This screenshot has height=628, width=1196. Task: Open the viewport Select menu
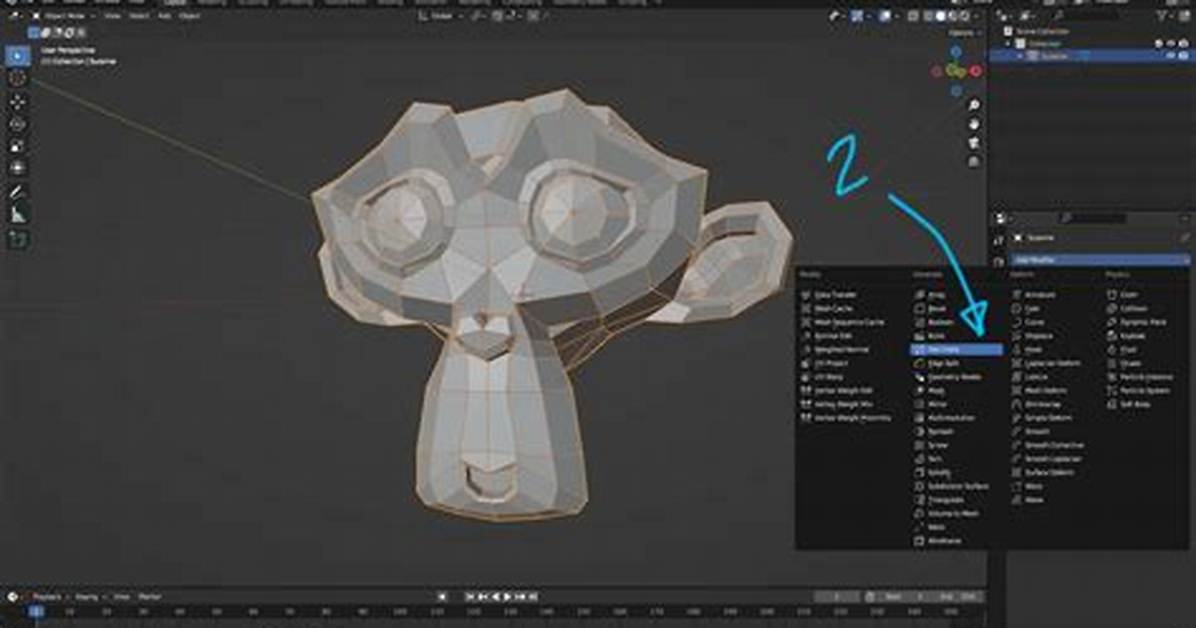[x=138, y=15]
